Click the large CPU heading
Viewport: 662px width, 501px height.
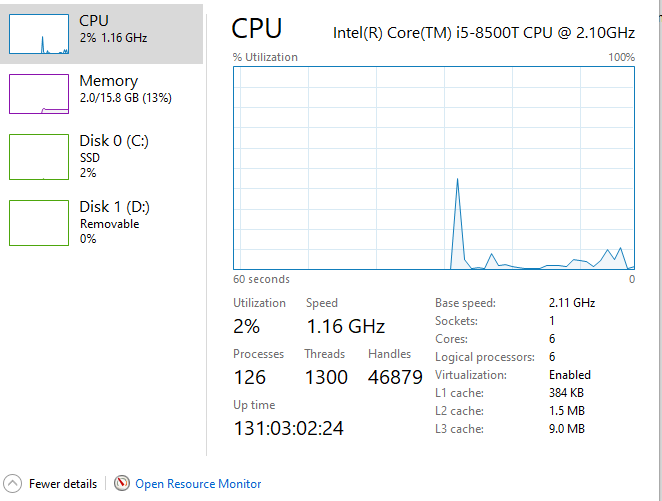click(x=257, y=28)
